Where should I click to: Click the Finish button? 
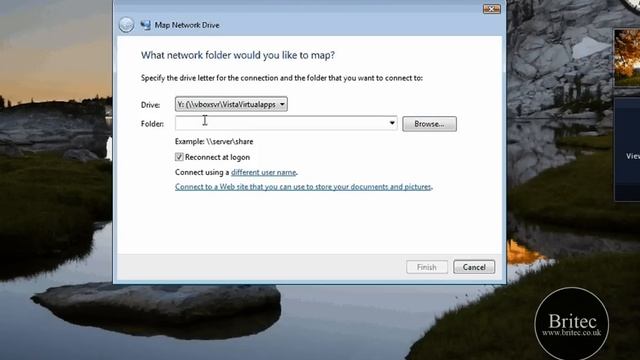tap(427, 267)
